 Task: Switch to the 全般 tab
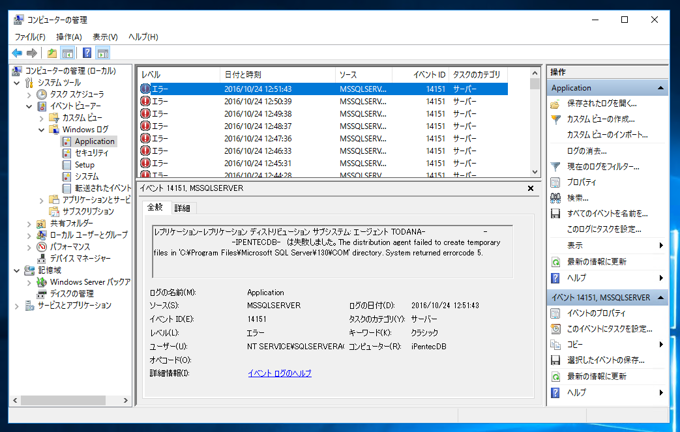(155, 207)
